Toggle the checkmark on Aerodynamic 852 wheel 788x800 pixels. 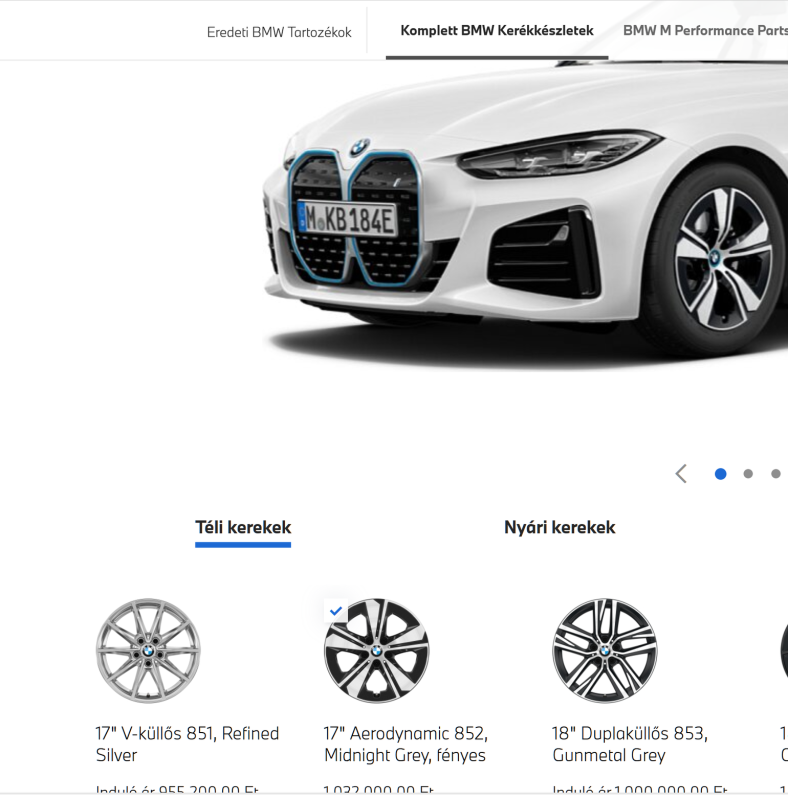pyautogui.click(x=336, y=611)
